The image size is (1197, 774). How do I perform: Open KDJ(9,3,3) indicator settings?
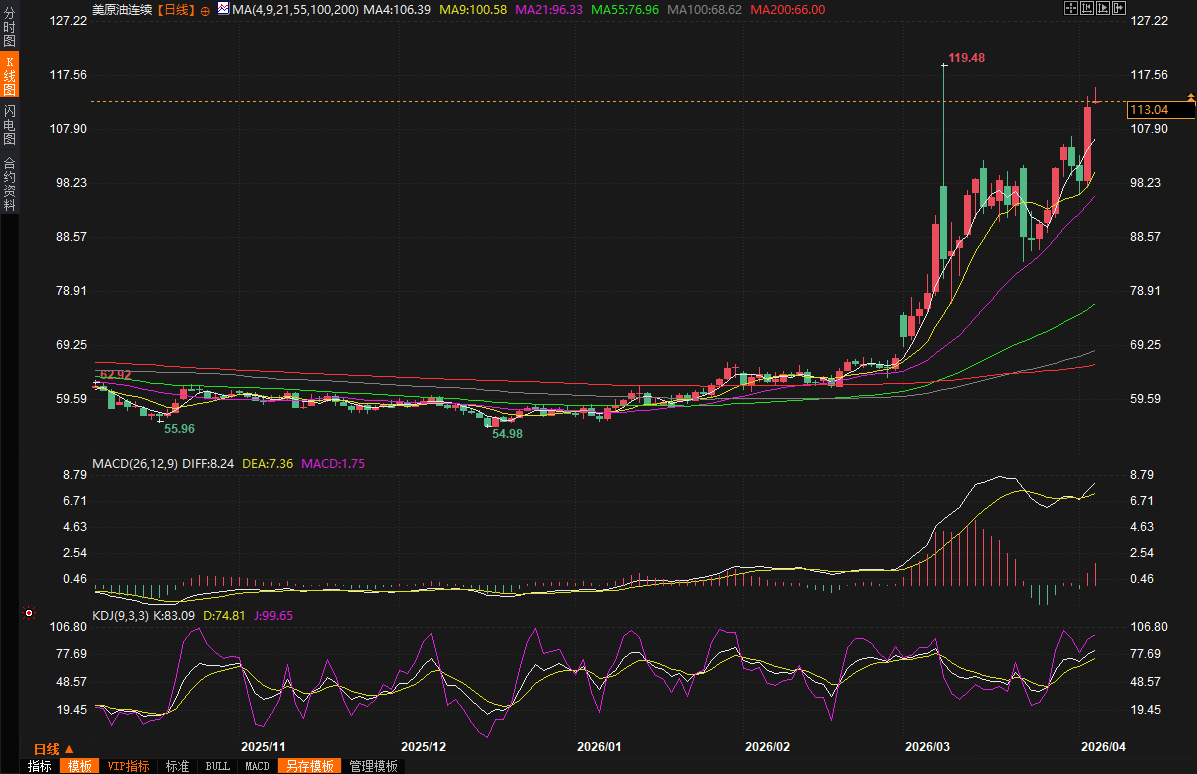point(121,615)
